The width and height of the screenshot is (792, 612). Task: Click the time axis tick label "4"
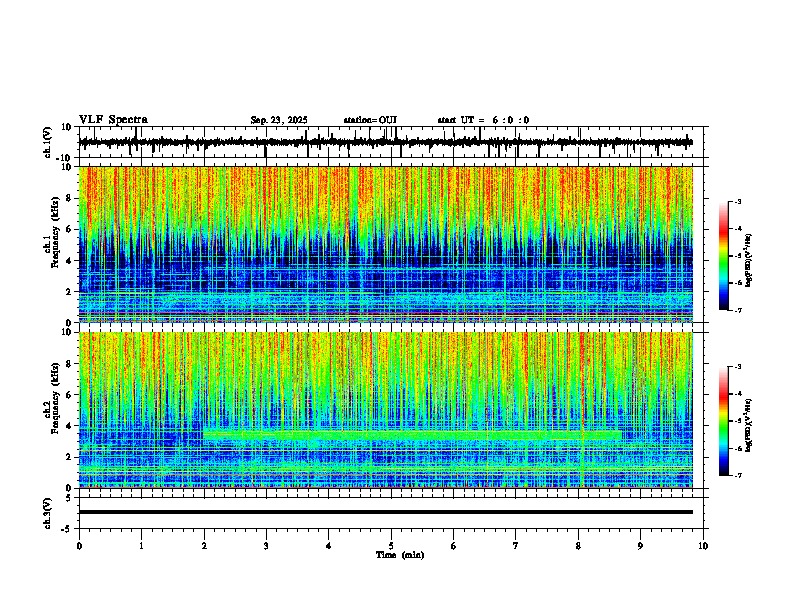(x=329, y=546)
